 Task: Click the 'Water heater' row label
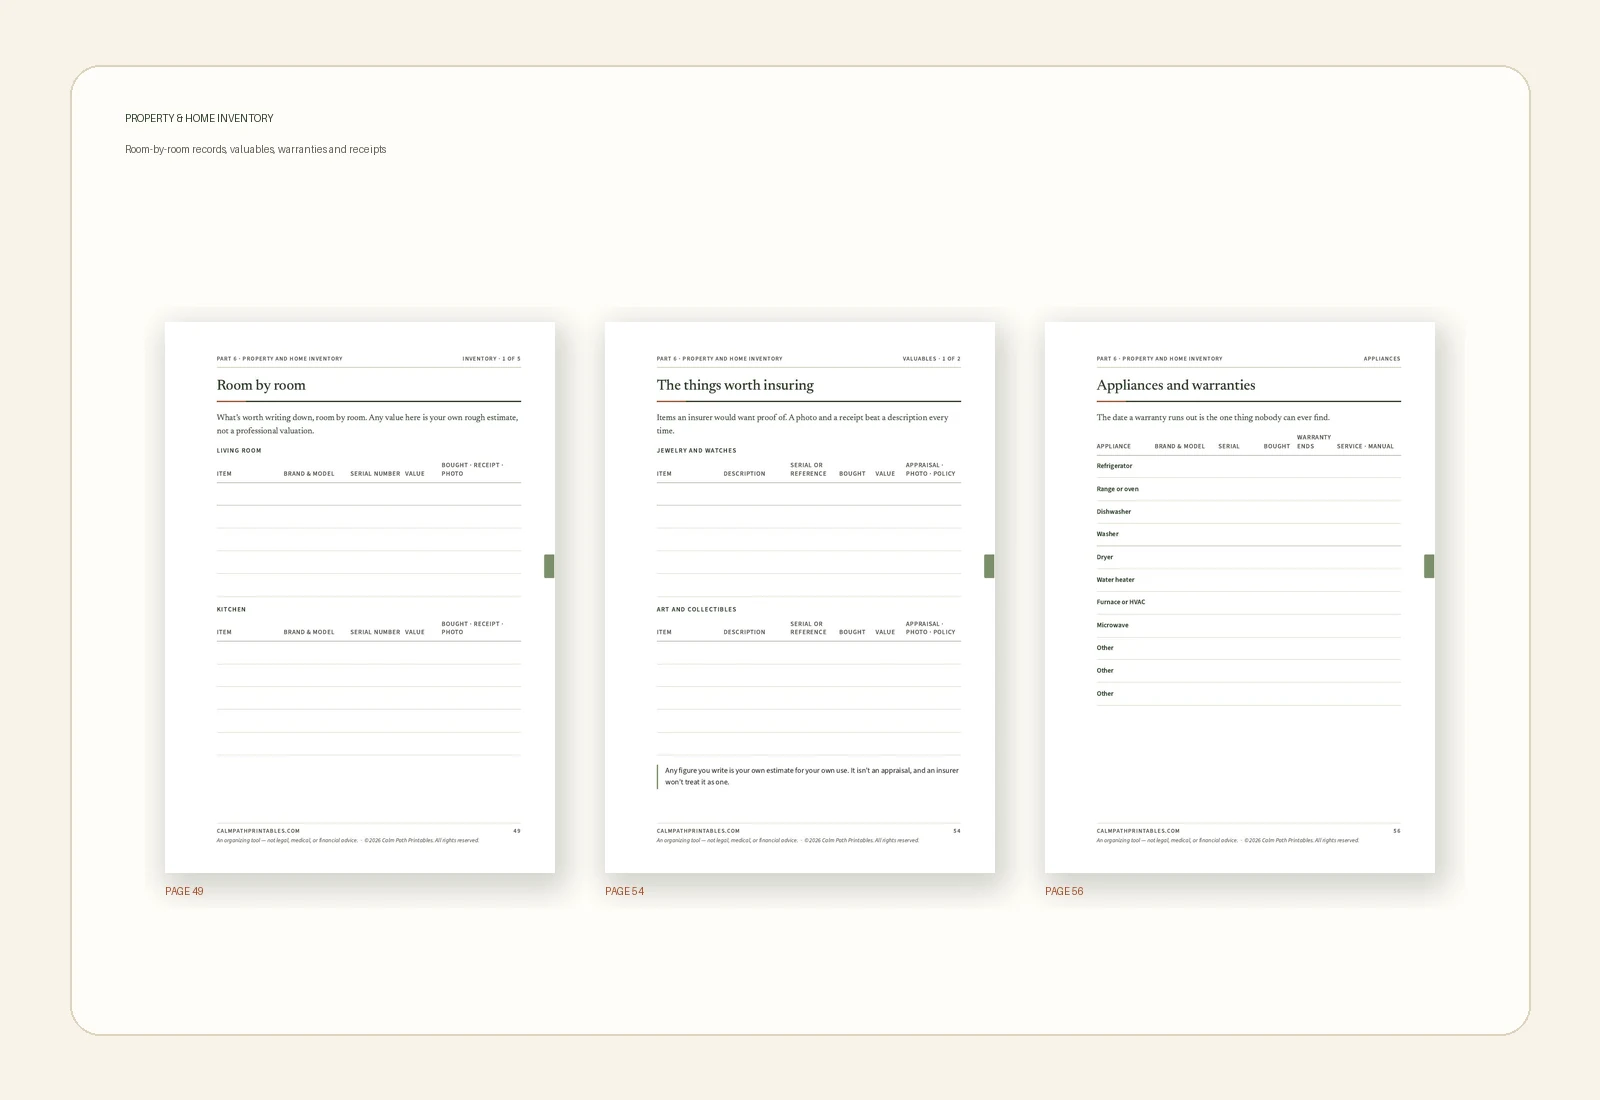click(1115, 580)
